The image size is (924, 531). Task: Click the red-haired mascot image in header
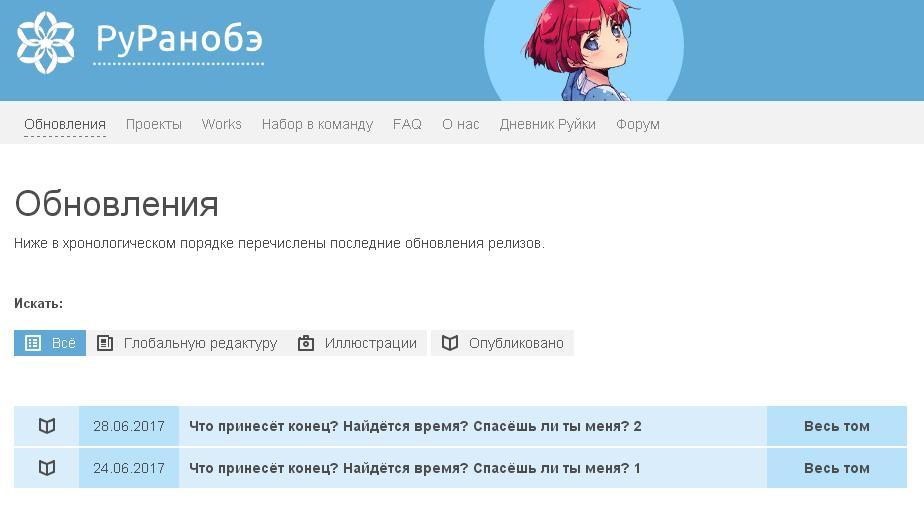click(x=583, y=50)
